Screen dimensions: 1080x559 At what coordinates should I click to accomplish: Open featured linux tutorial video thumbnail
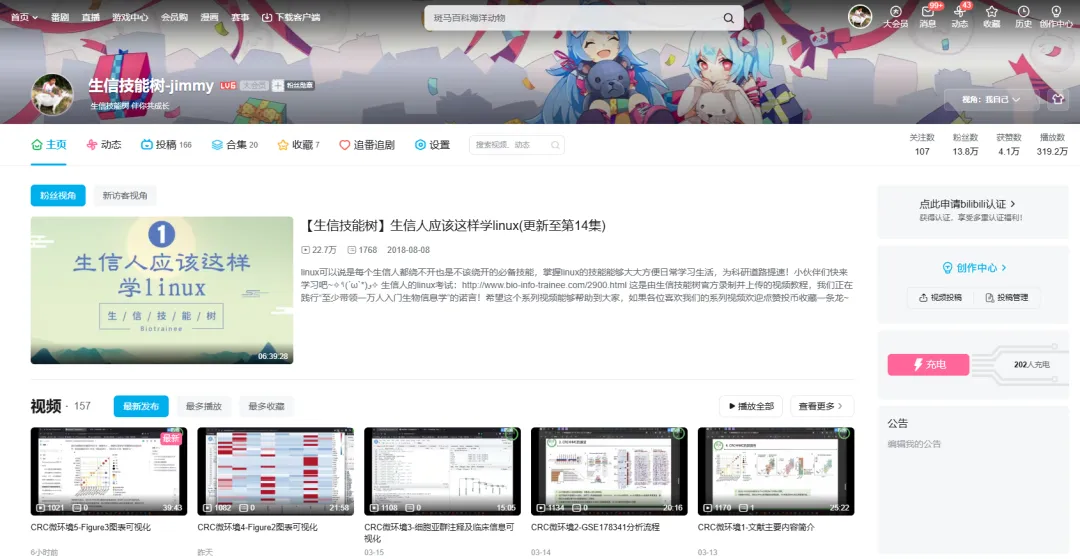[x=162, y=291]
